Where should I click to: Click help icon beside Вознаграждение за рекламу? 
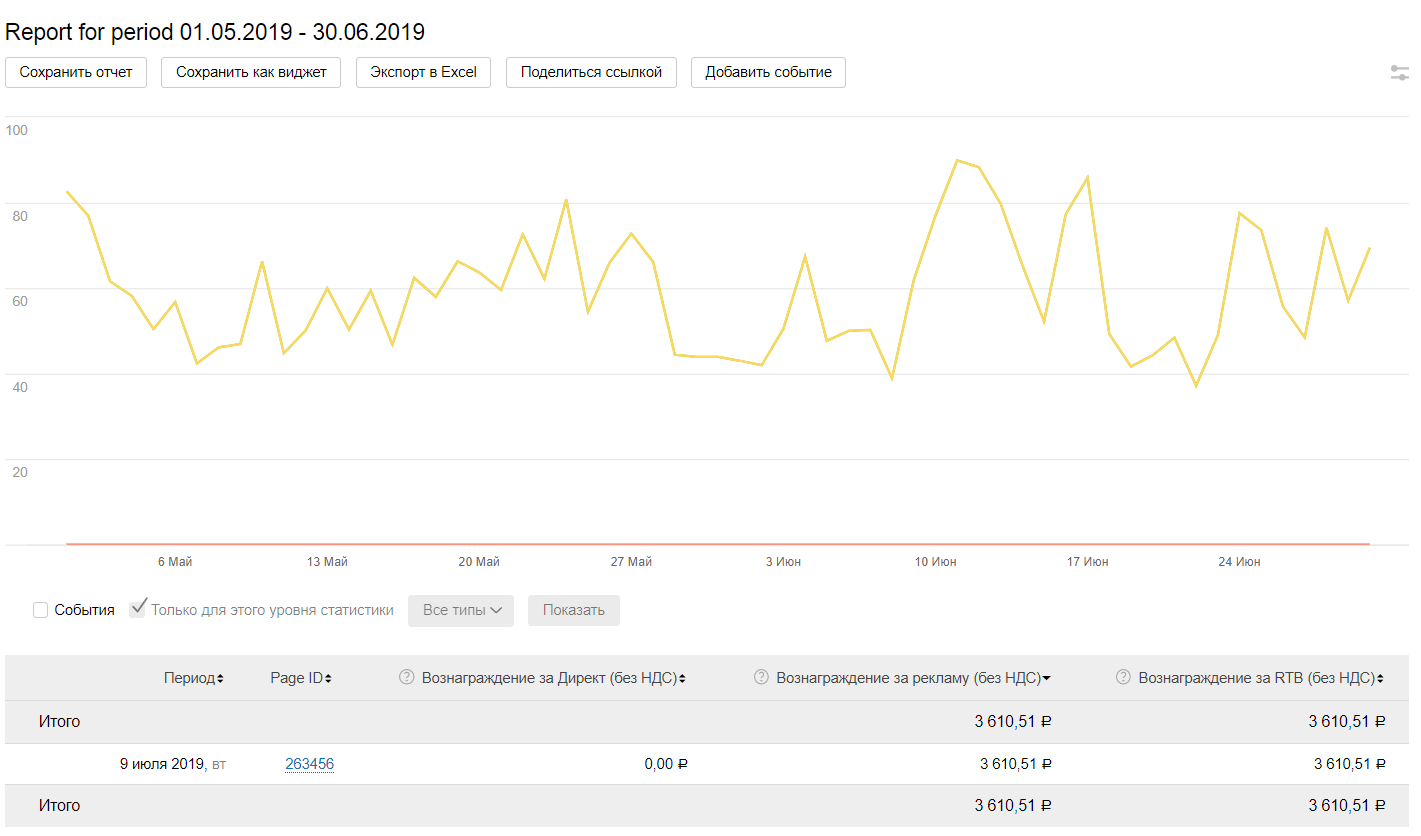[761, 678]
